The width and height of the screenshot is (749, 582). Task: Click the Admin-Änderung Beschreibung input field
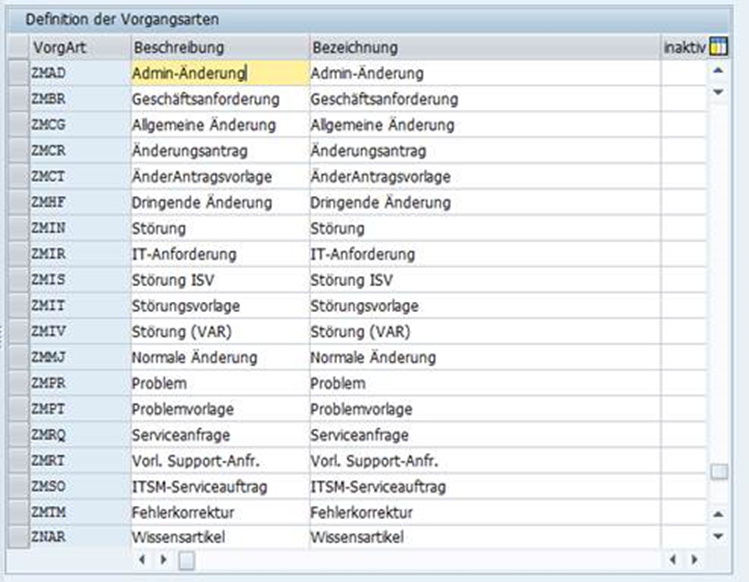[219, 73]
